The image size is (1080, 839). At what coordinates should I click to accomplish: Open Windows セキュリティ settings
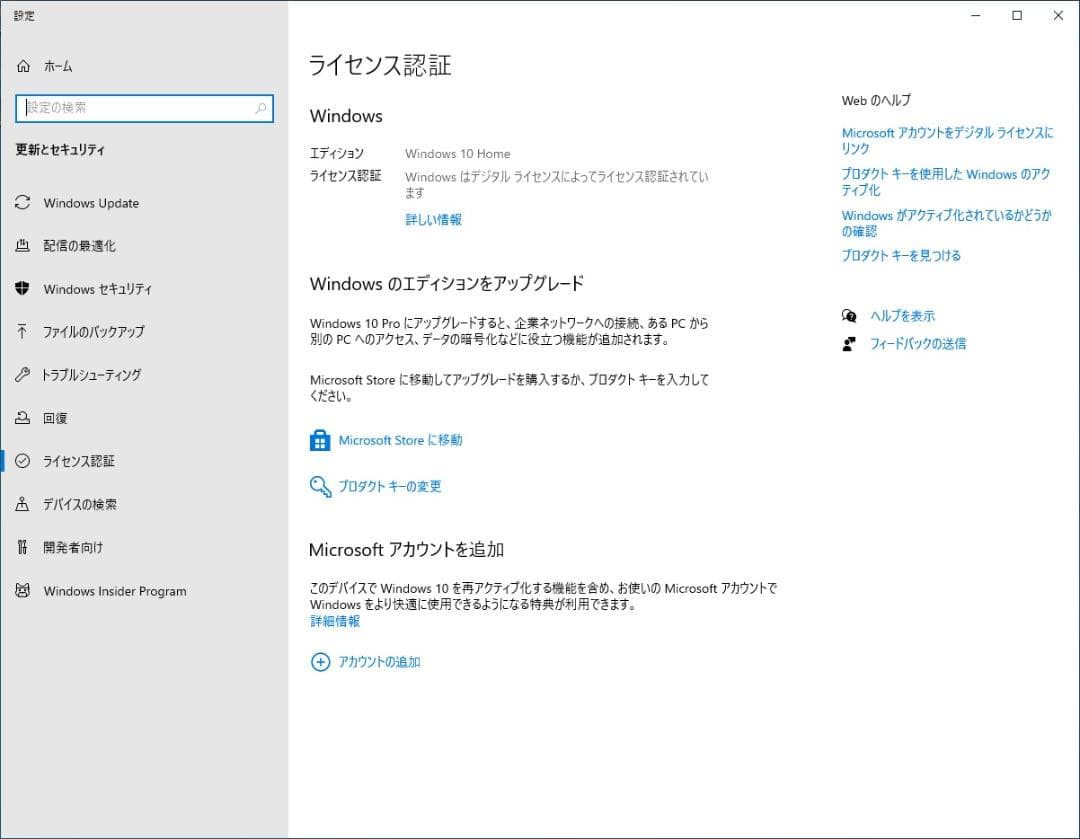click(x=96, y=289)
